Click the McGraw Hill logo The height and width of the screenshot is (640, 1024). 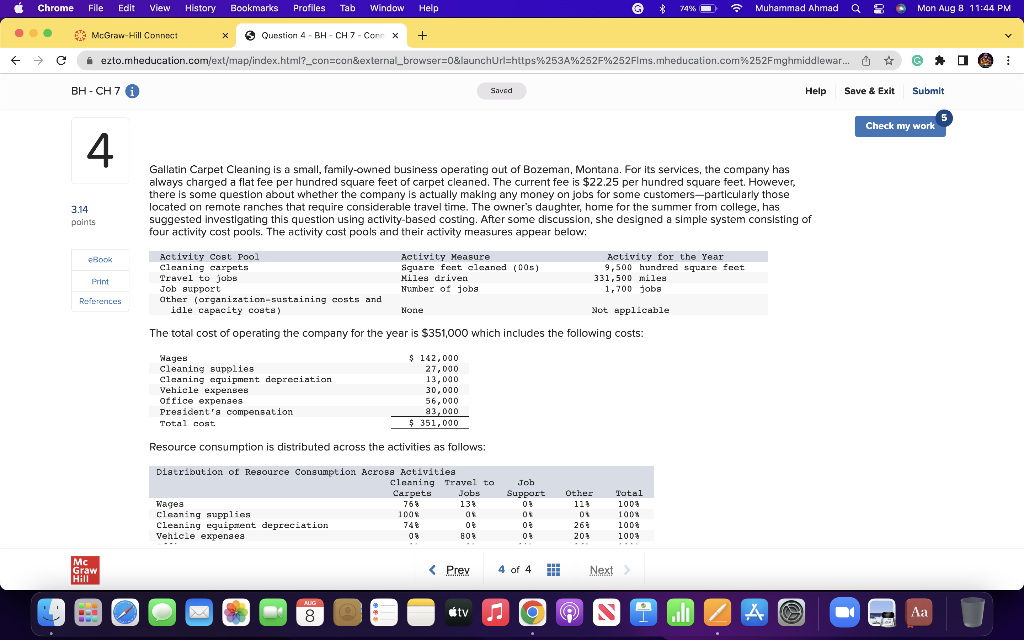(x=83, y=570)
